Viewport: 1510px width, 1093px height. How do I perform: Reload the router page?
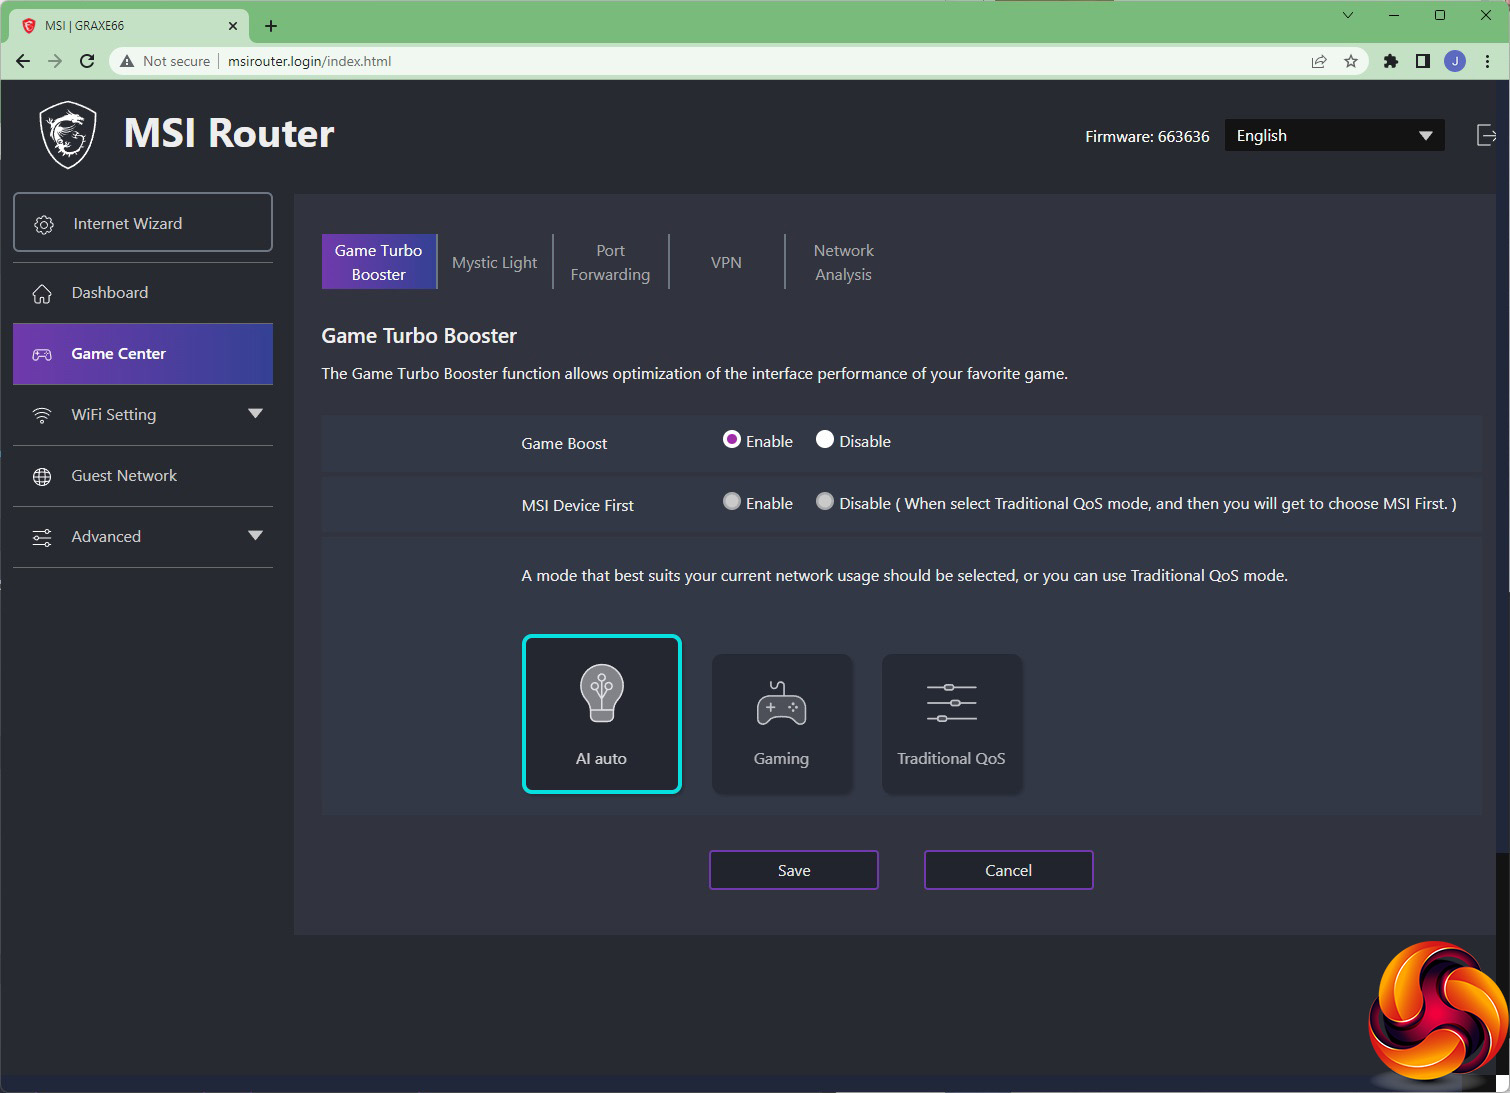point(87,61)
